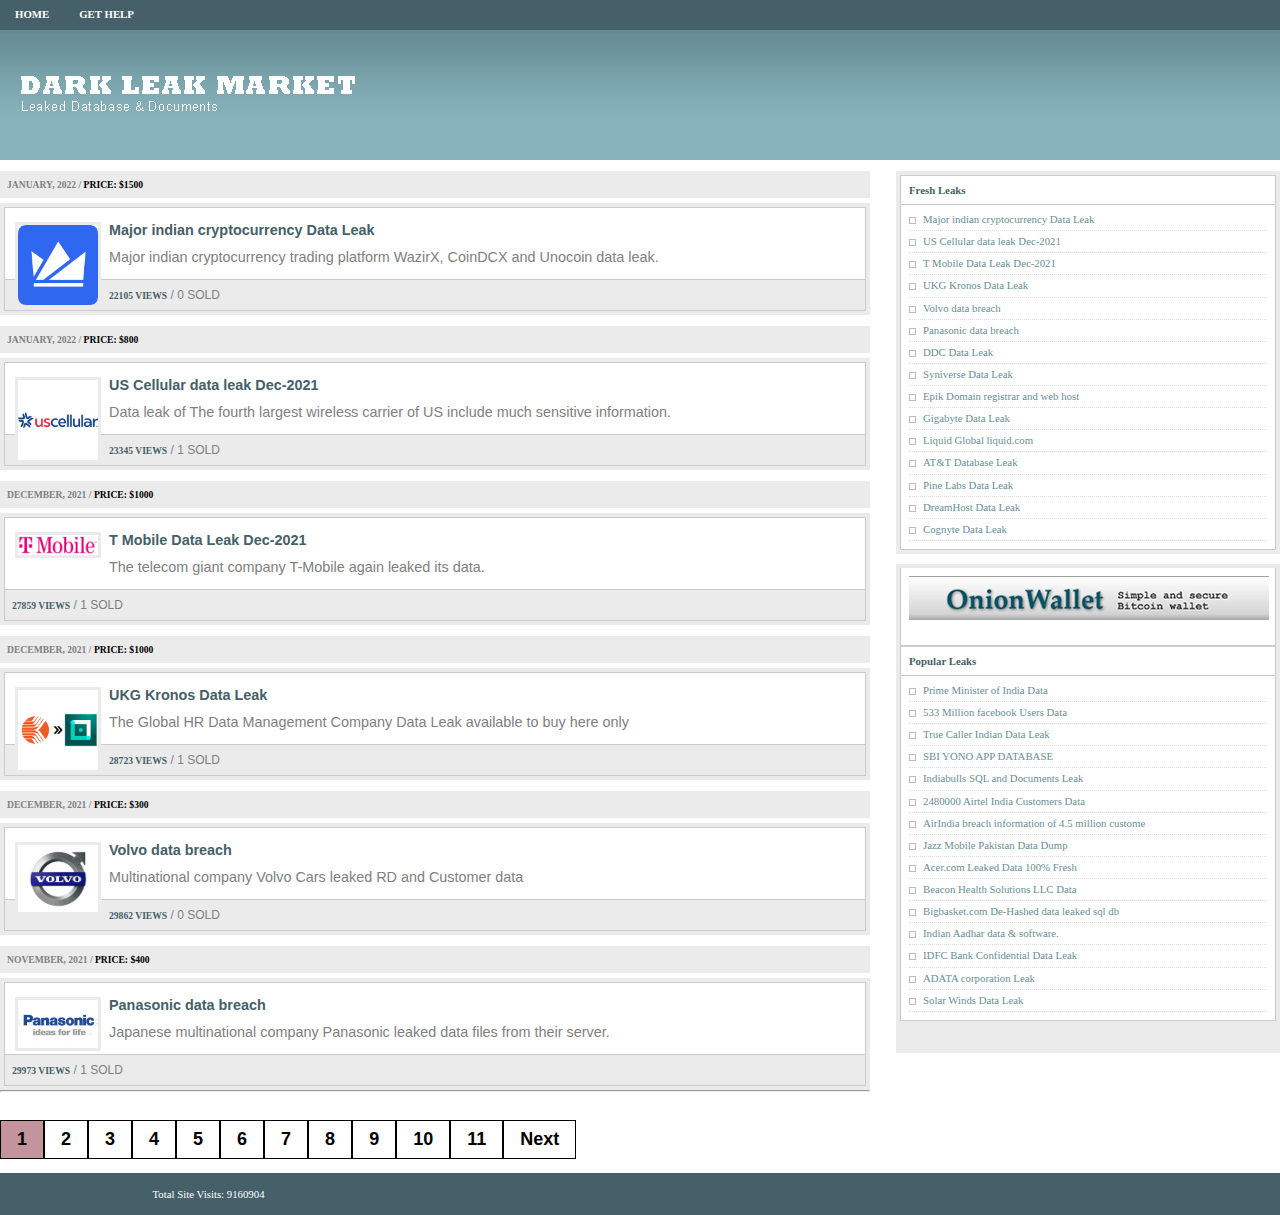The height and width of the screenshot is (1215, 1280).
Task: Click the Volvo emblem thumbnail
Action: click(58, 878)
